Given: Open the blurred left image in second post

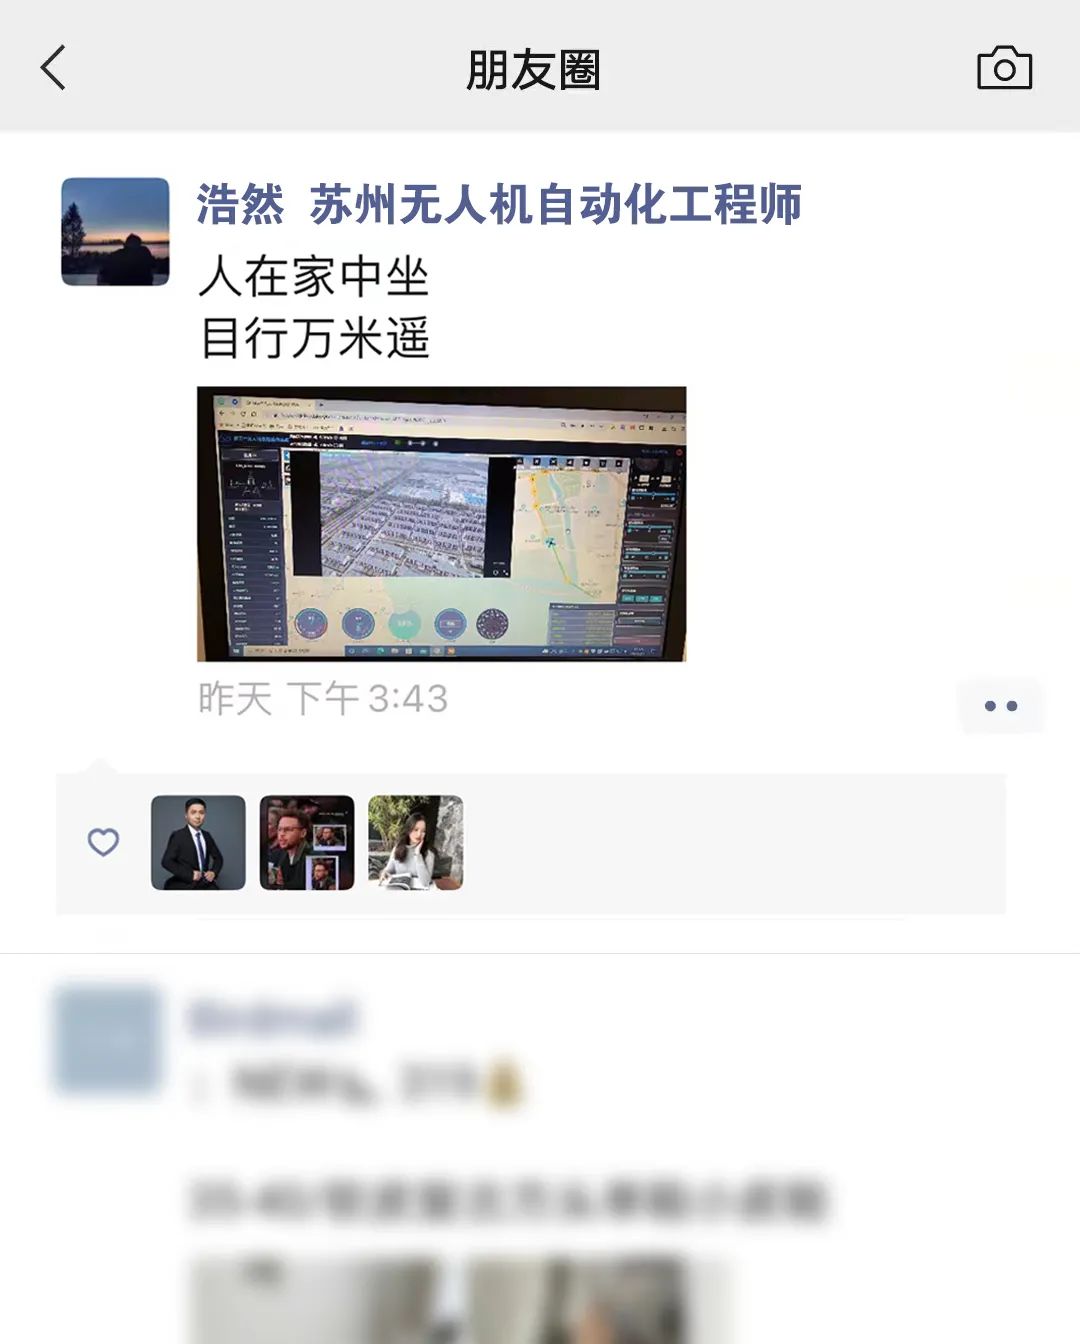Looking at the screenshot, I should tap(313, 1298).
